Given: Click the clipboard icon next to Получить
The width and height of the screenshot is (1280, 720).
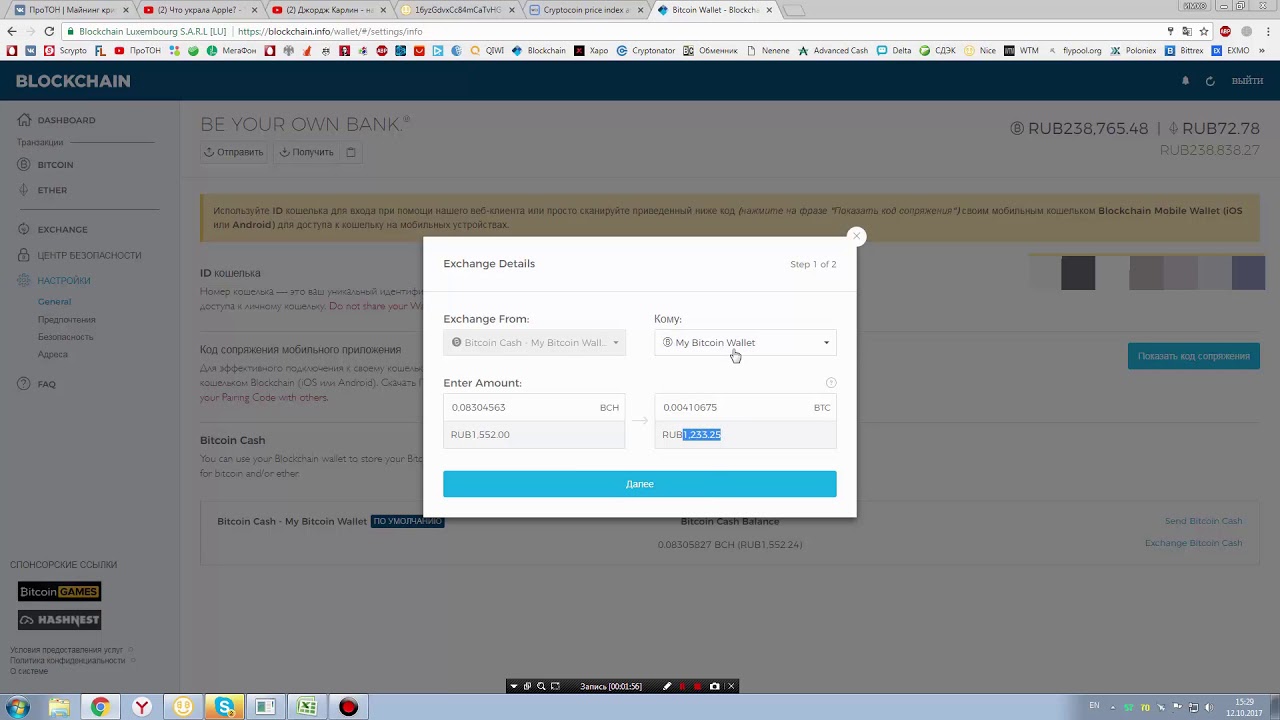Looking at the screenshot, I should [351, 152].
